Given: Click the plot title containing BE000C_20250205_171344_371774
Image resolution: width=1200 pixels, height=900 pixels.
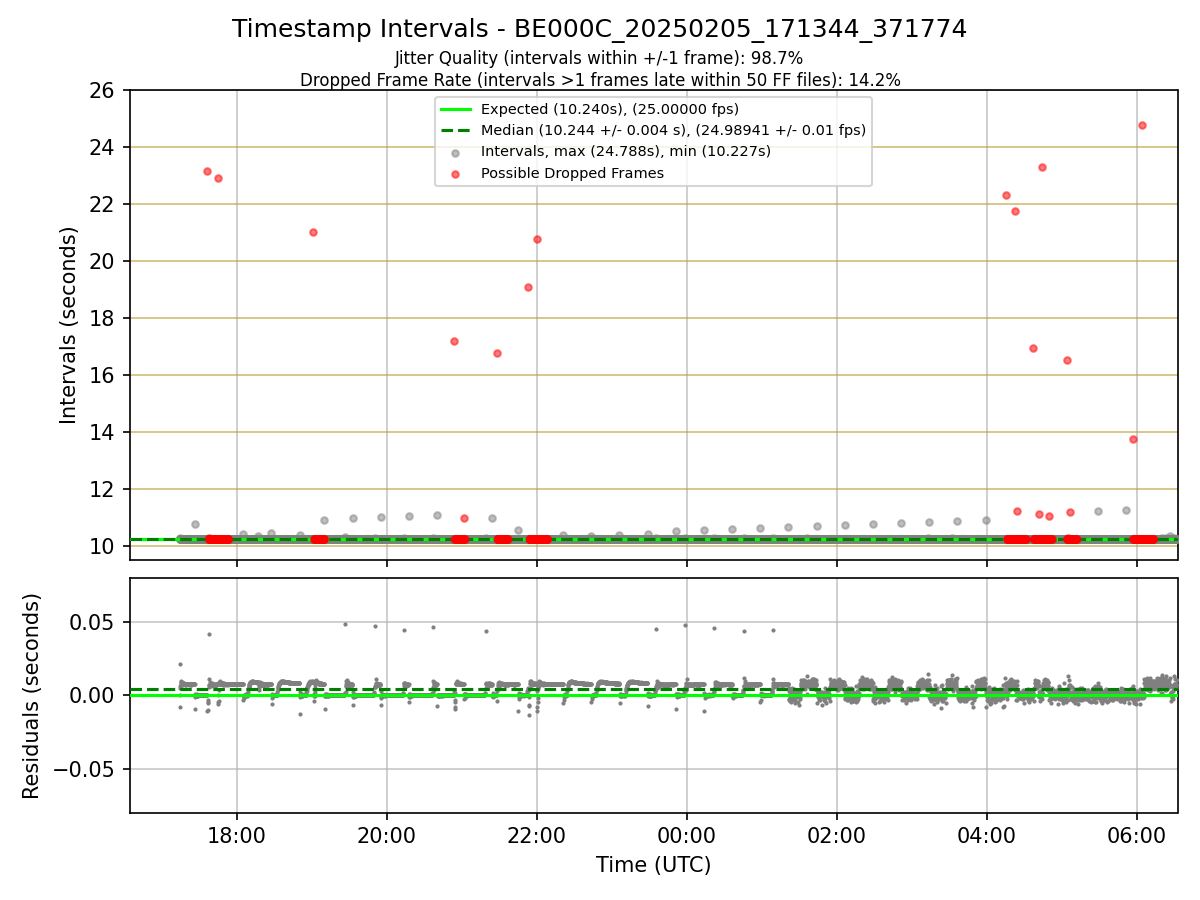Looking at the screenshot, I should [x=599, y=29].
